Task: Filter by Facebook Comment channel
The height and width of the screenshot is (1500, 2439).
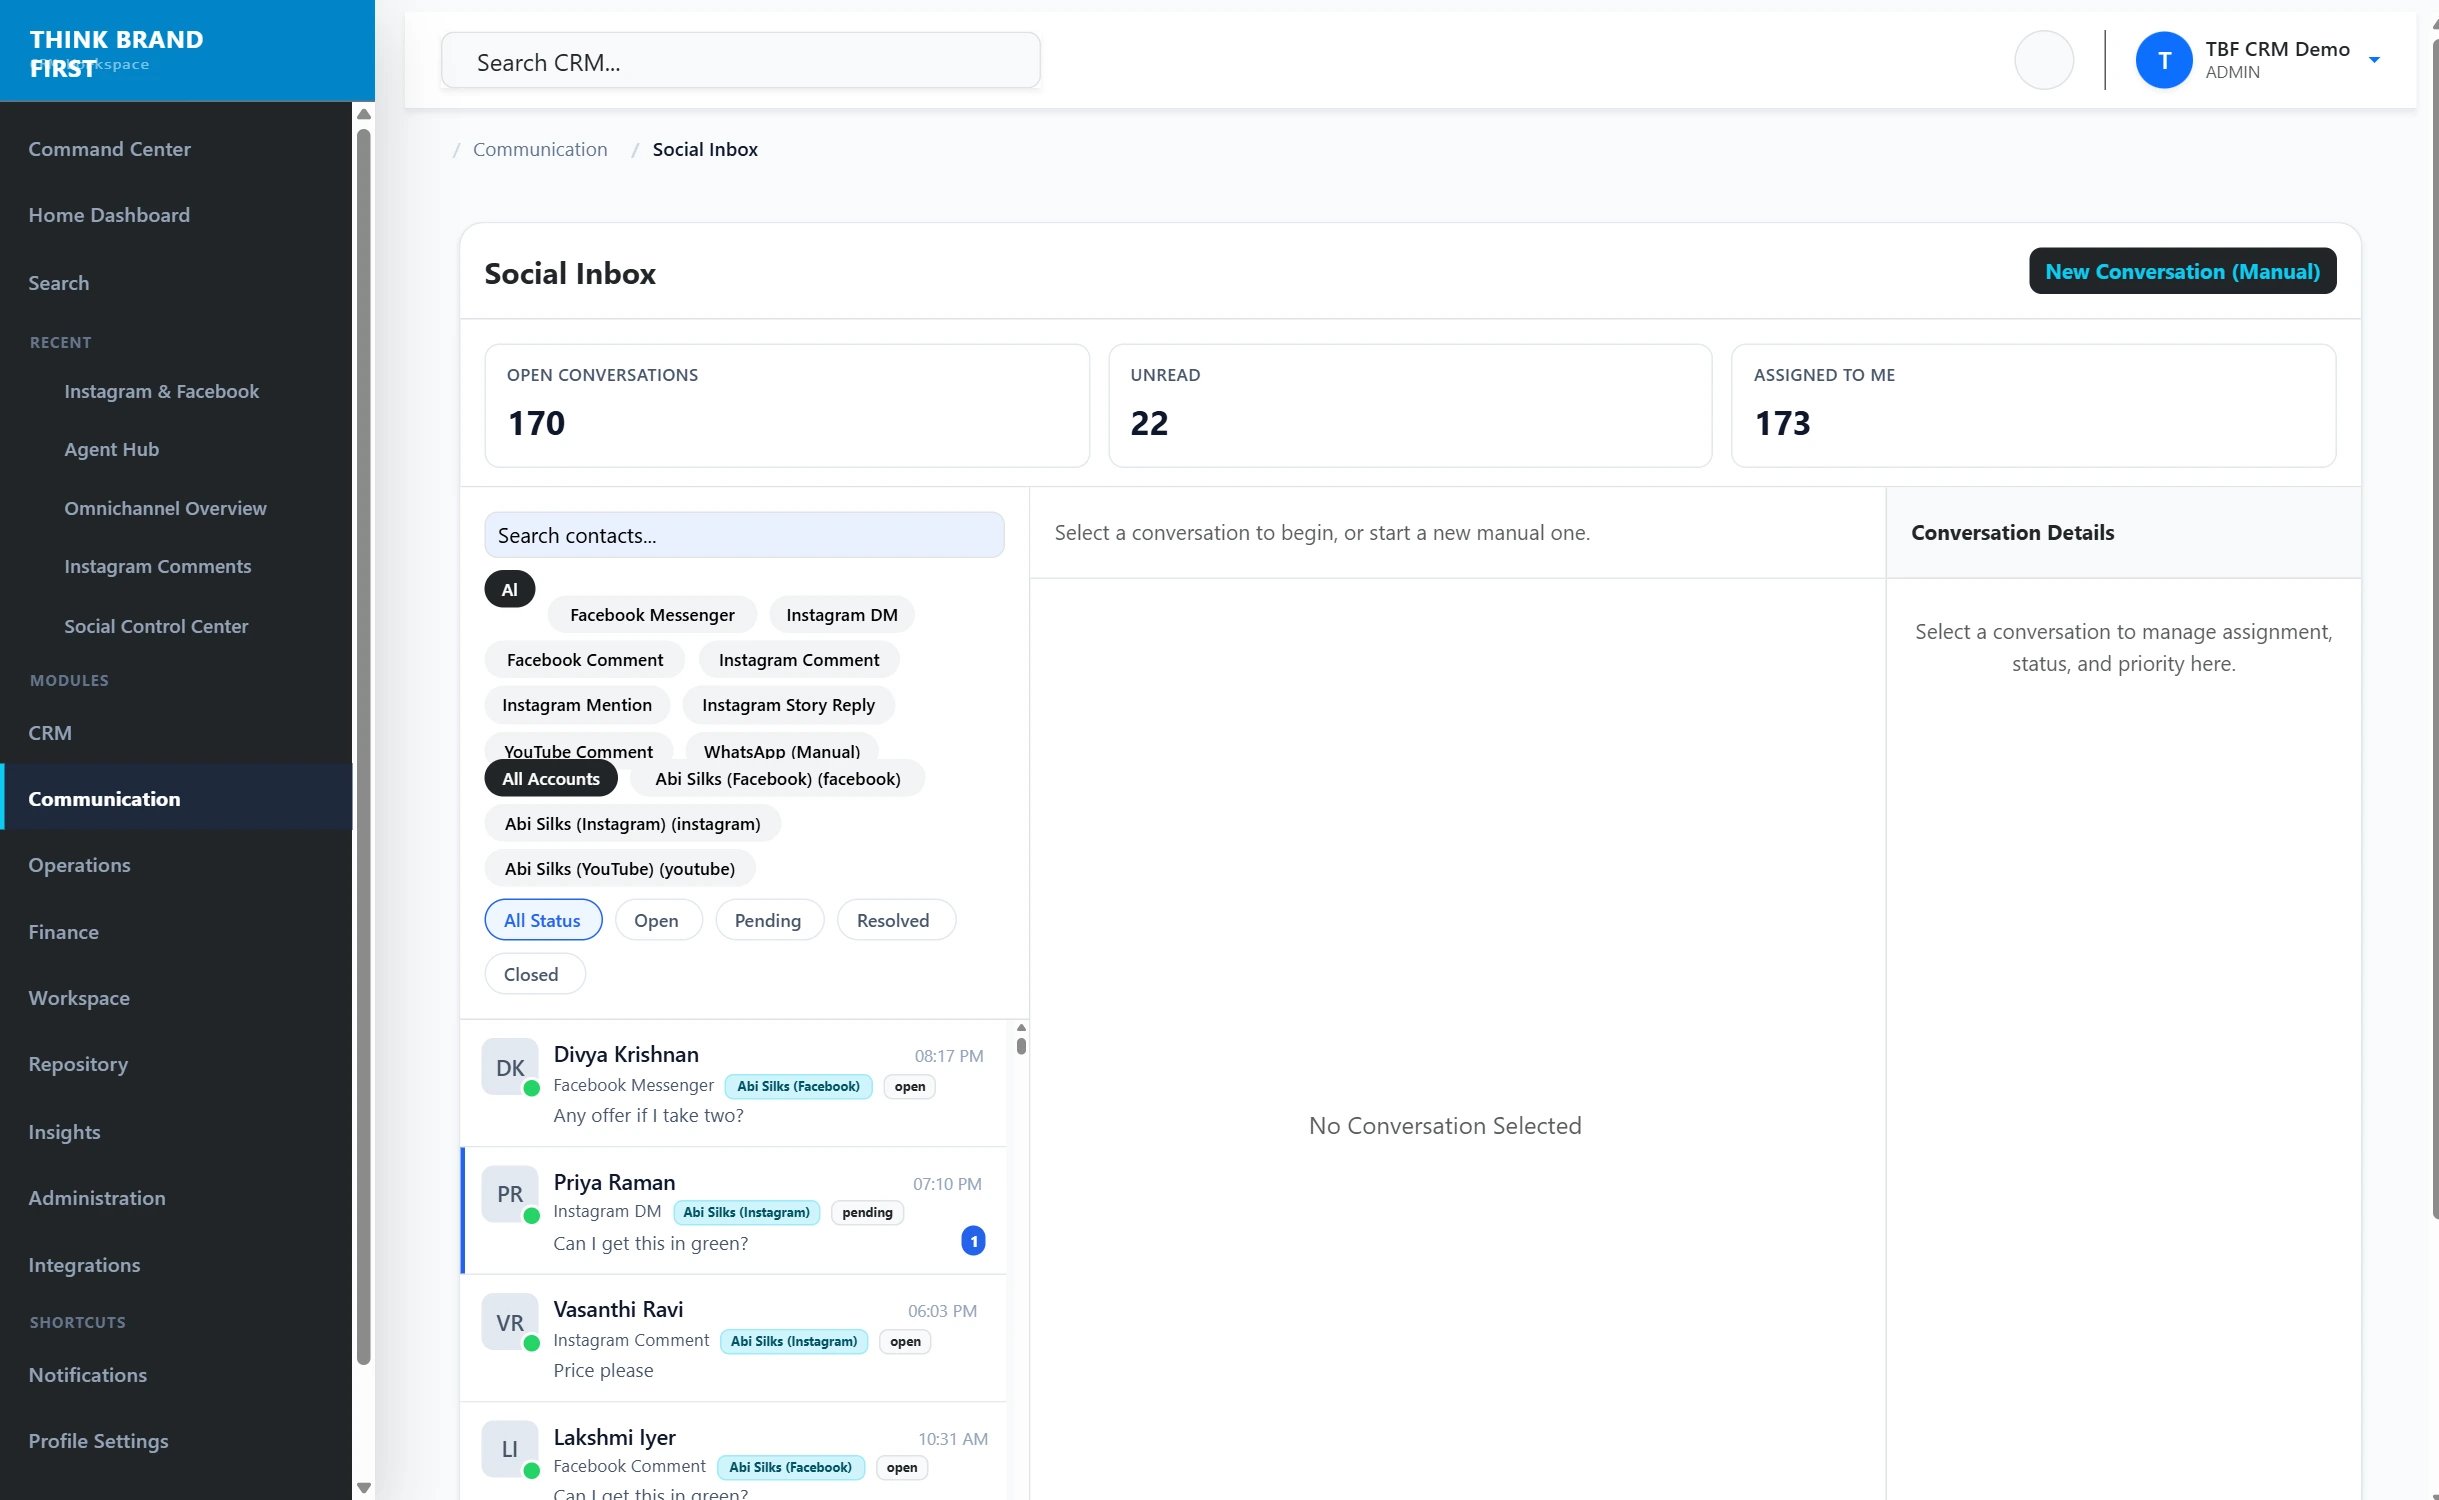Action: (584, 660)
